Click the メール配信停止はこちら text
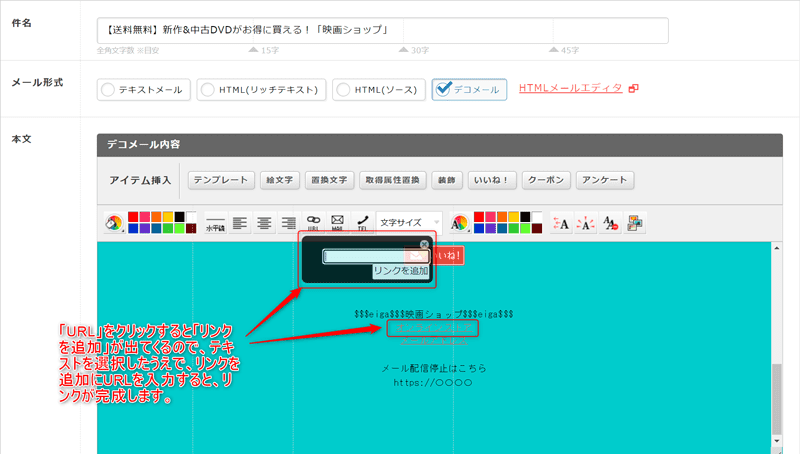The width and height of the screenshot is (800, 454). click(x=434, y=368)
